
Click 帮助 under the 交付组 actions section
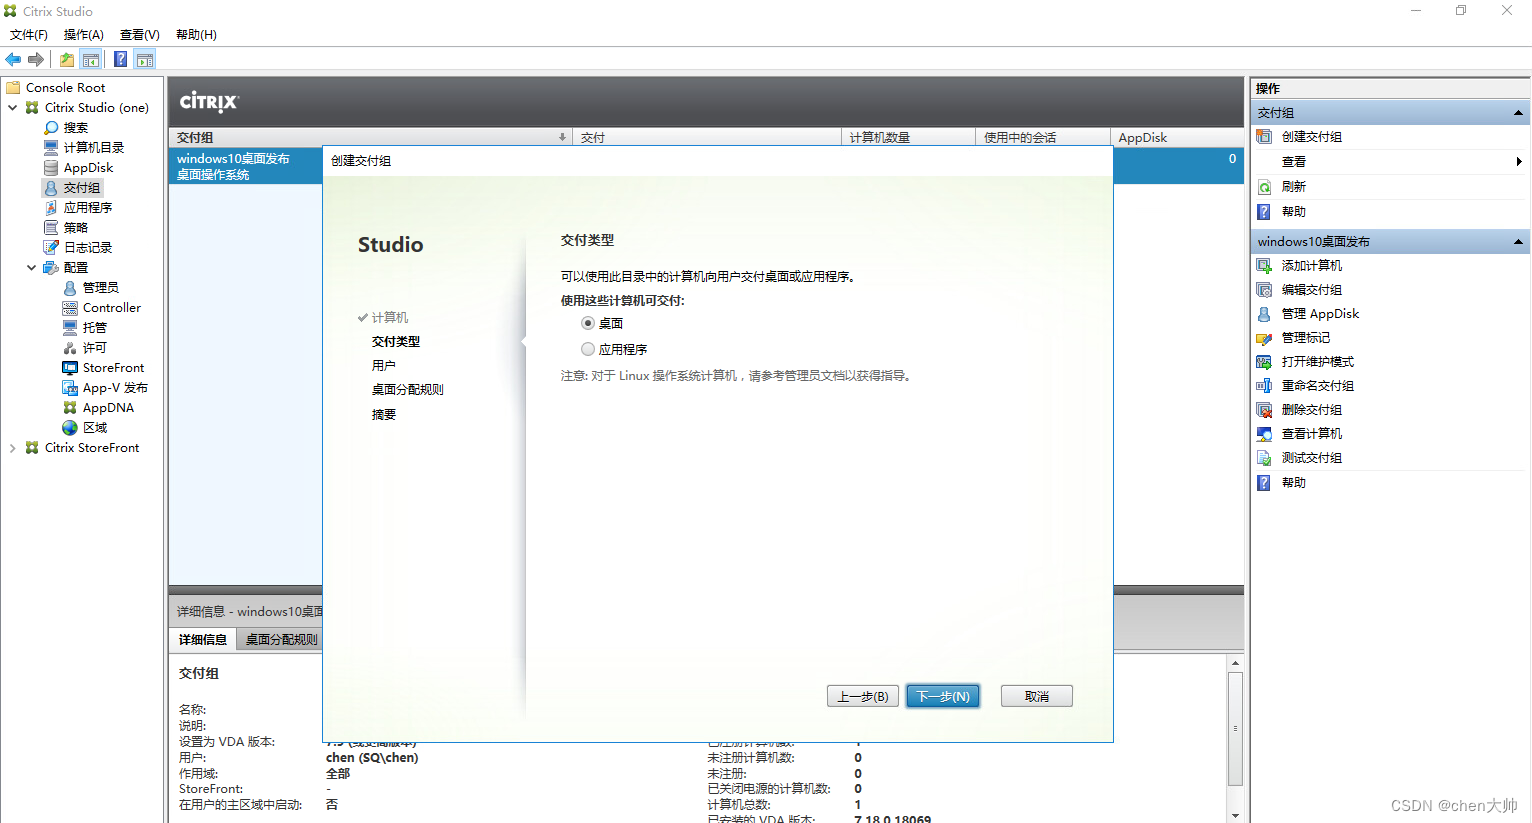1294,212
